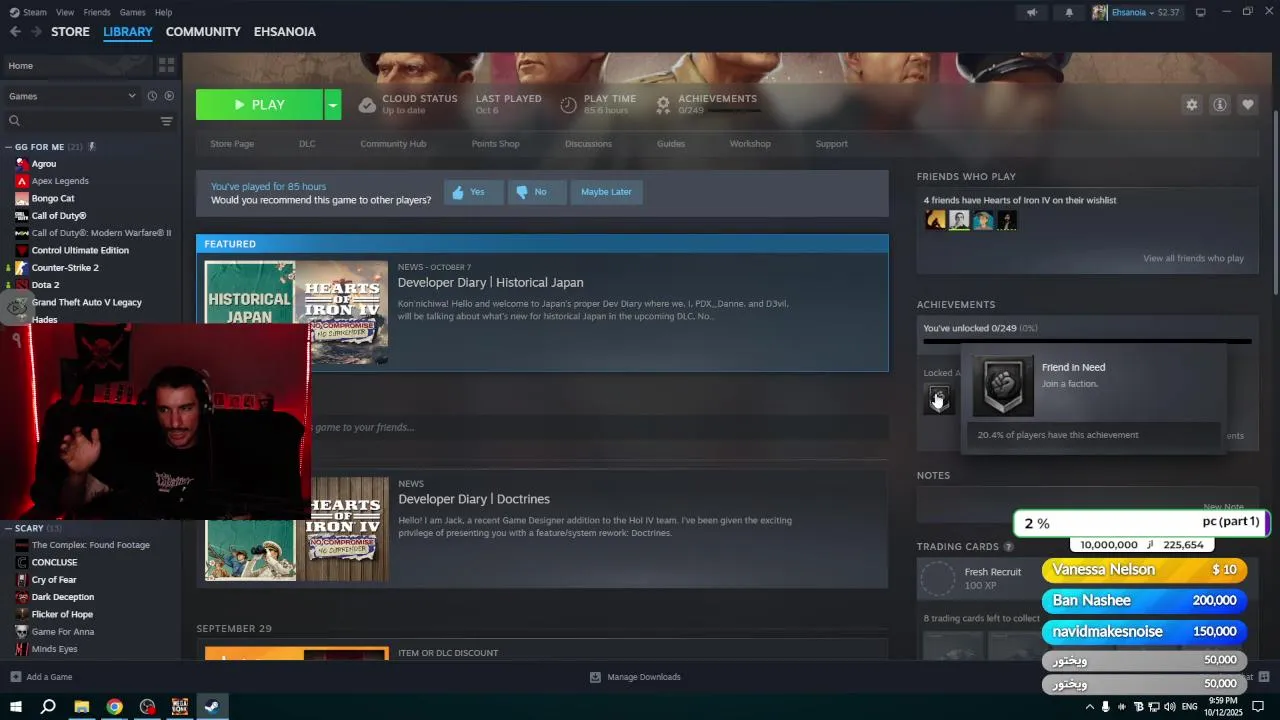The width and height of the screenshot is (1280, 720).
Task: Recommend the game with Yes thumbs up
Action: (474, 192)
